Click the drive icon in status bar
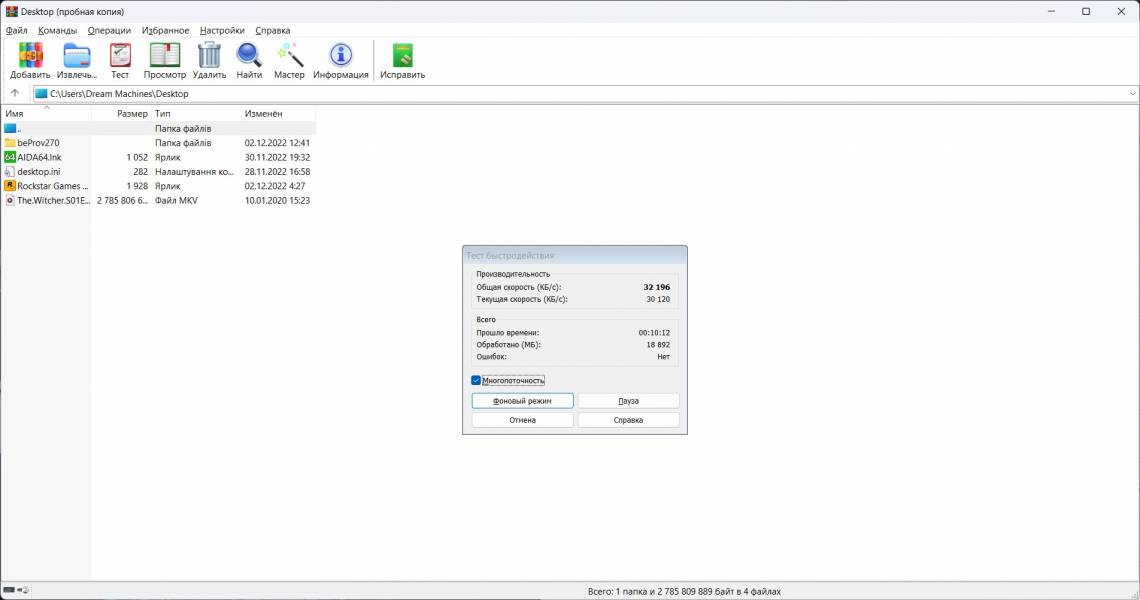1140x600 pixels. [x=9, y=590]
